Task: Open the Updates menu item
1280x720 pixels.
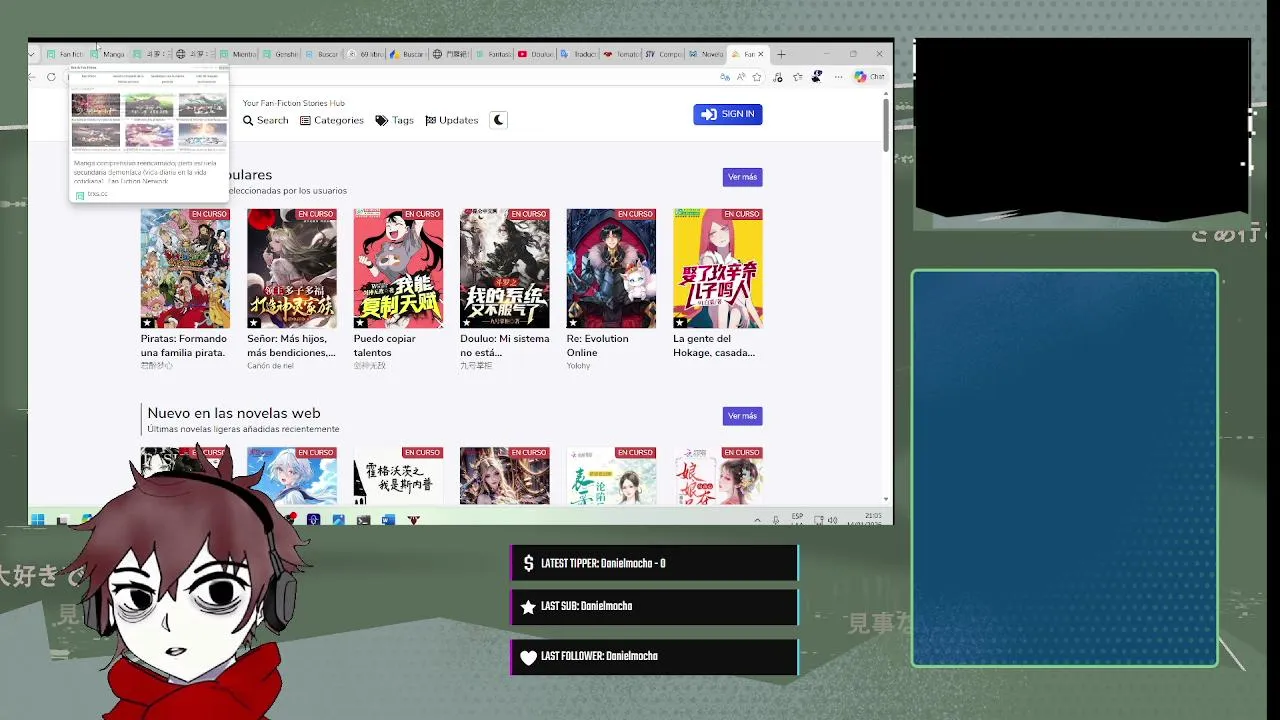Action: point(452,120)
